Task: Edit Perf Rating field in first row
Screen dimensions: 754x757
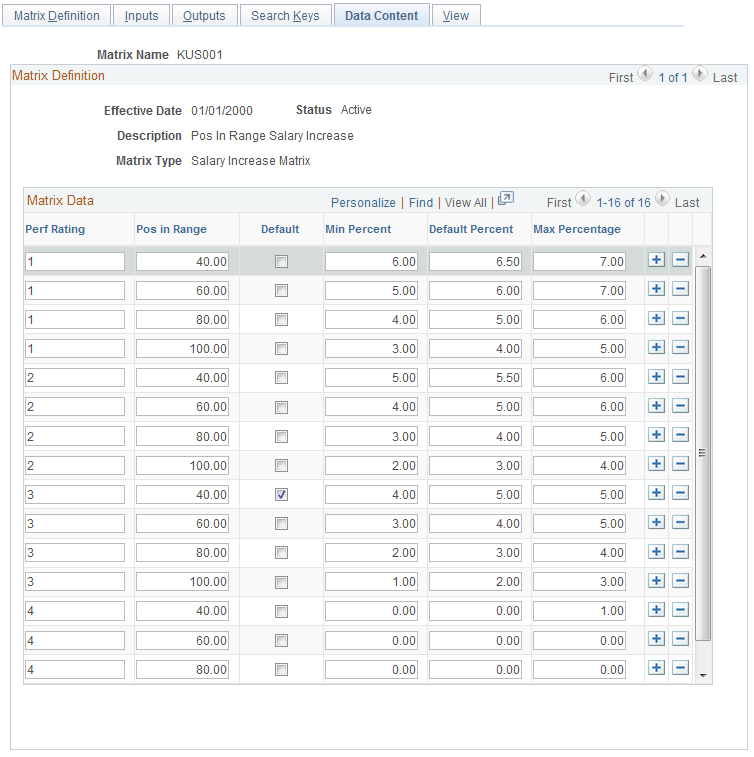Action: tap(75, 262)
